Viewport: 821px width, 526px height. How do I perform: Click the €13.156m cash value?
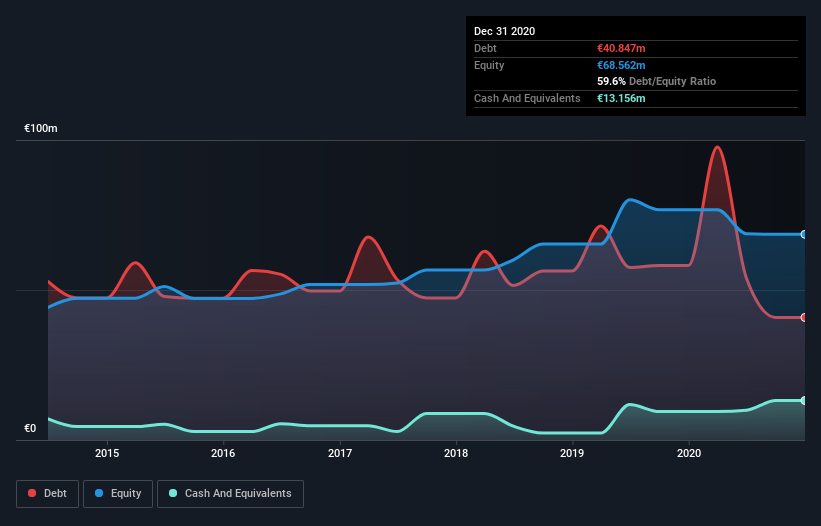(x=621, y=98)
